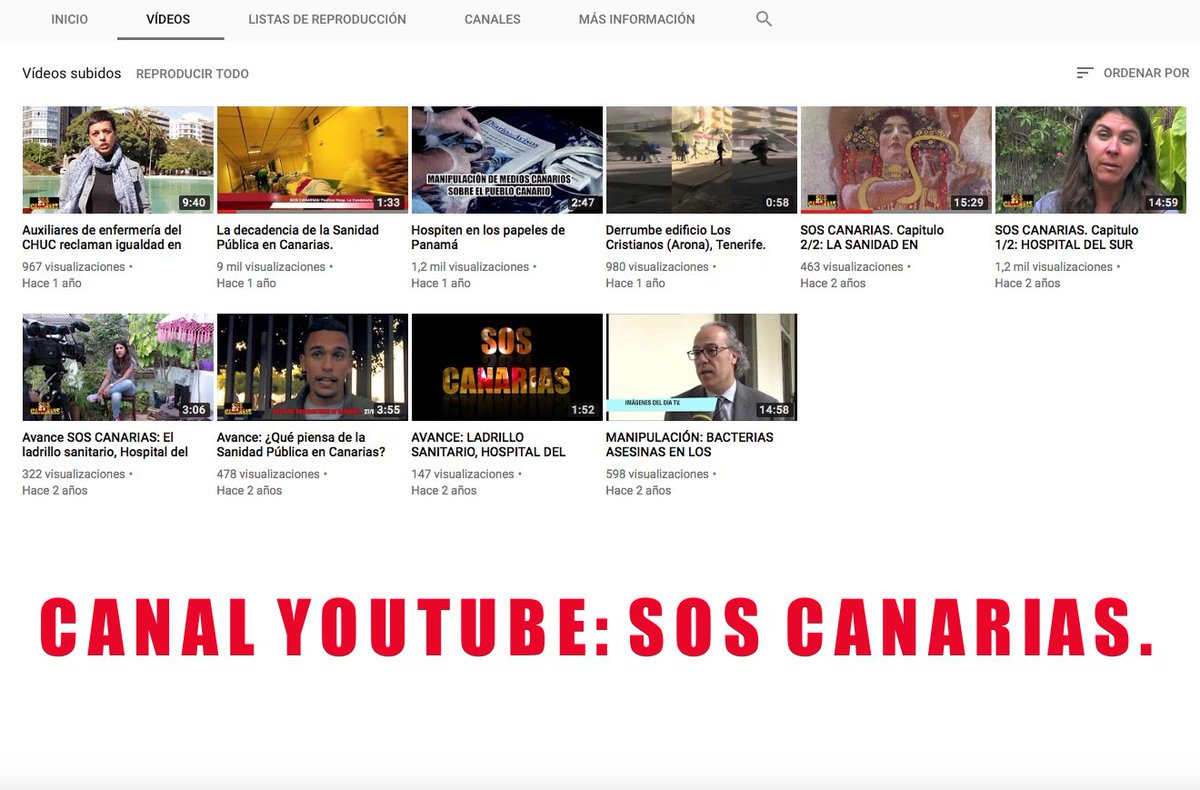Image resolution: width=1200 pixels, height=790 pixels.
Task: Click the 1:33 duration badge
Action: [388, 203]
